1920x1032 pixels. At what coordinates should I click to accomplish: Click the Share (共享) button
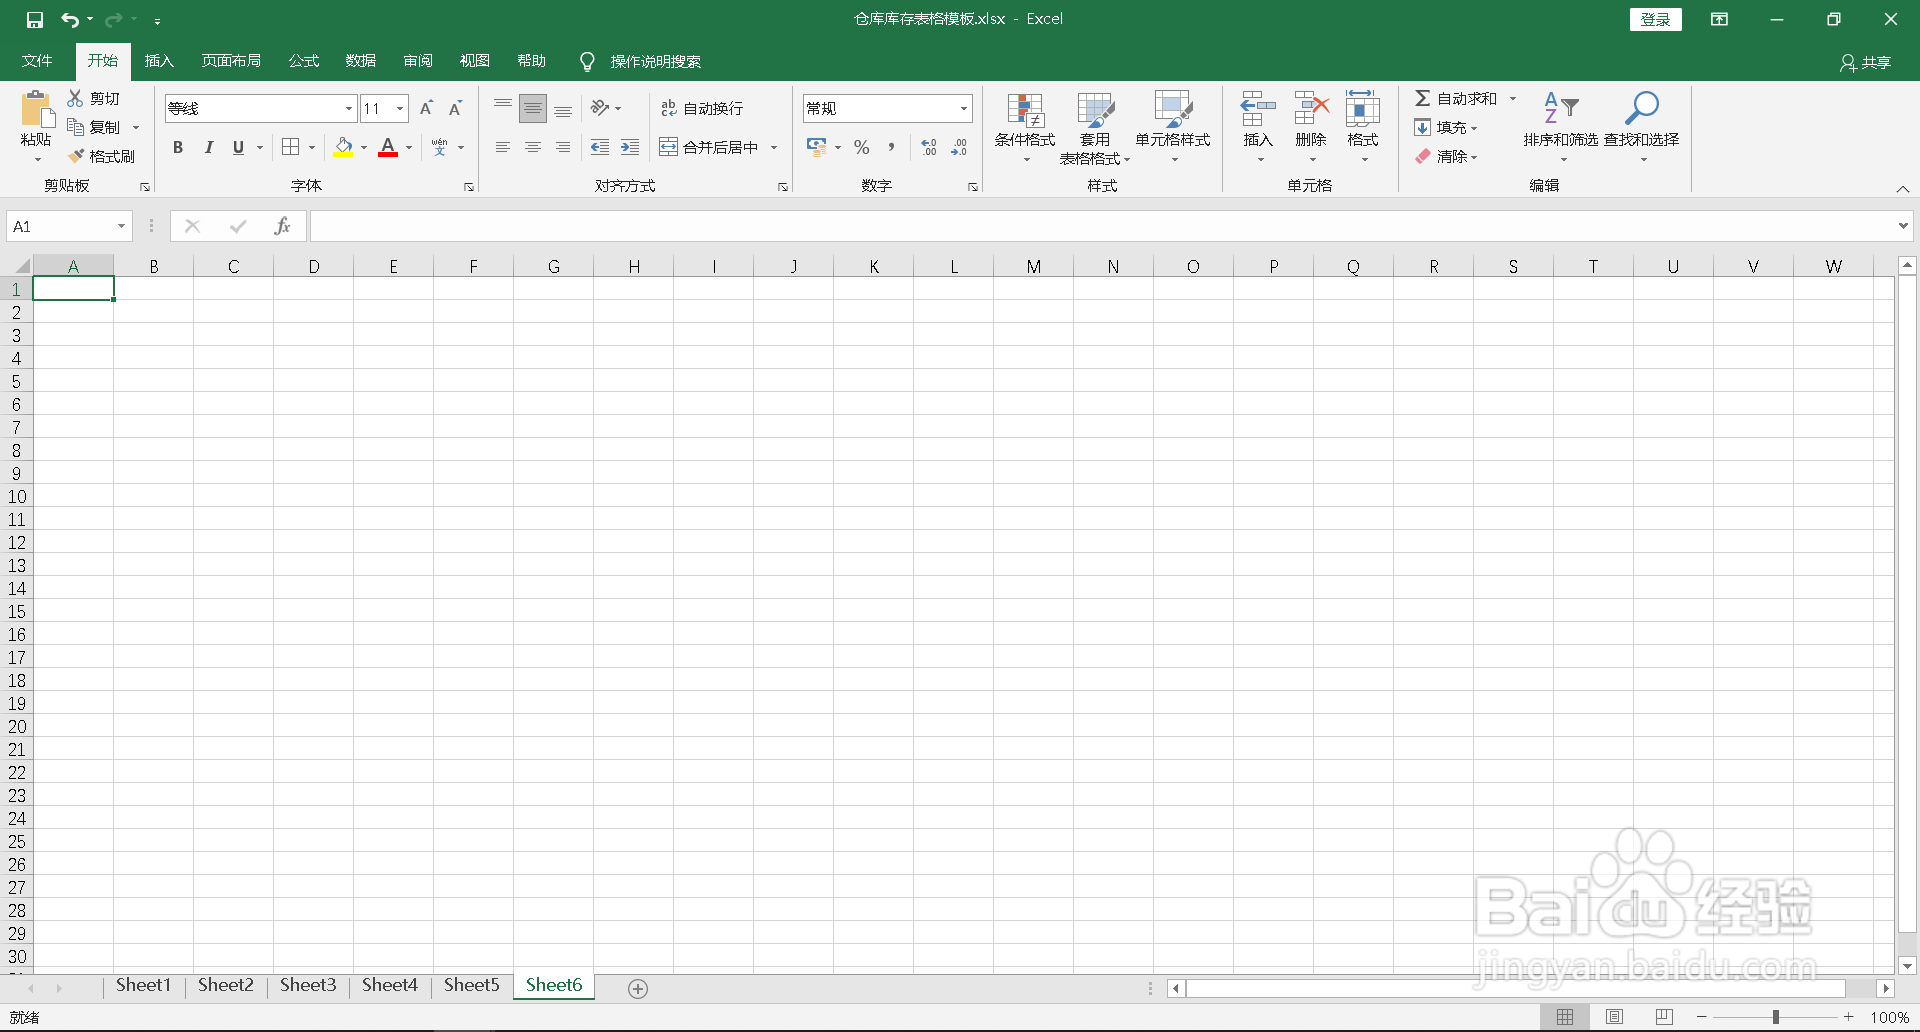(1866, 62)
